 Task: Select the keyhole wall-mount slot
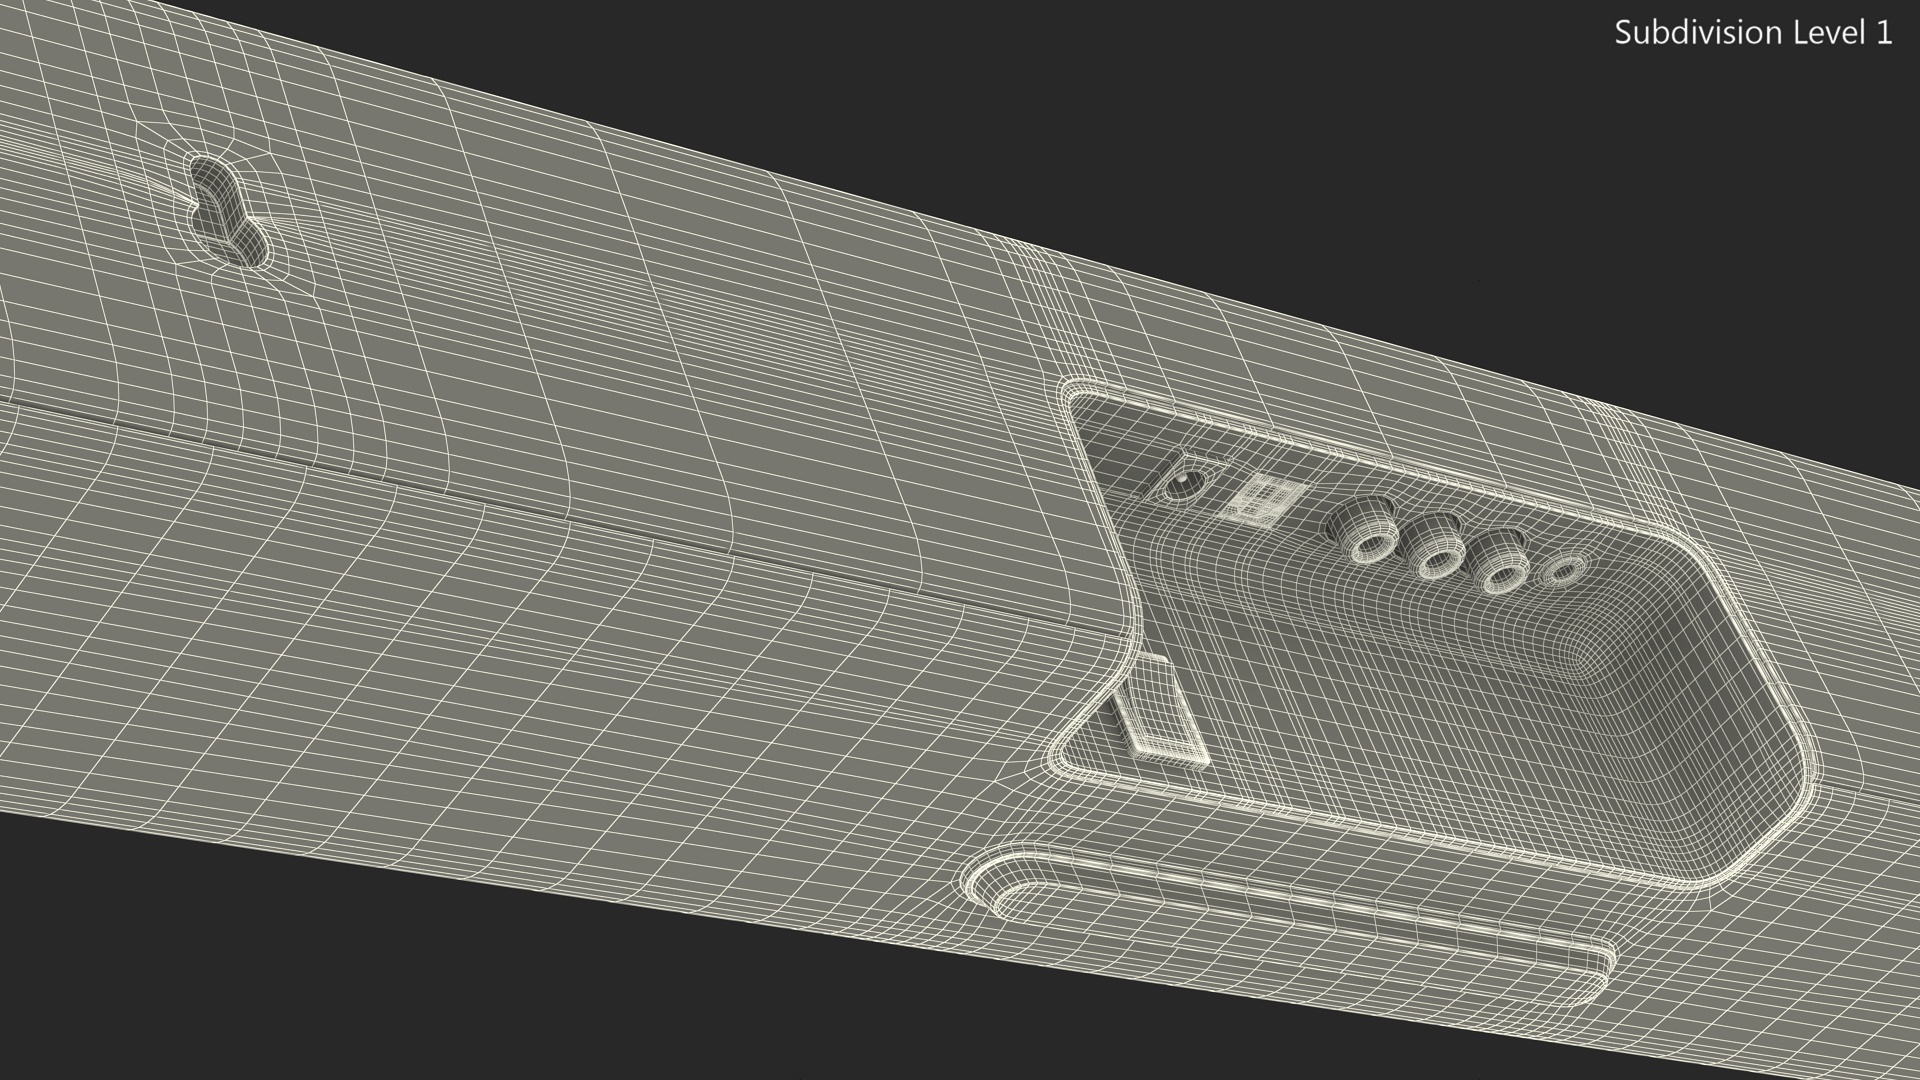pos(227,212)
